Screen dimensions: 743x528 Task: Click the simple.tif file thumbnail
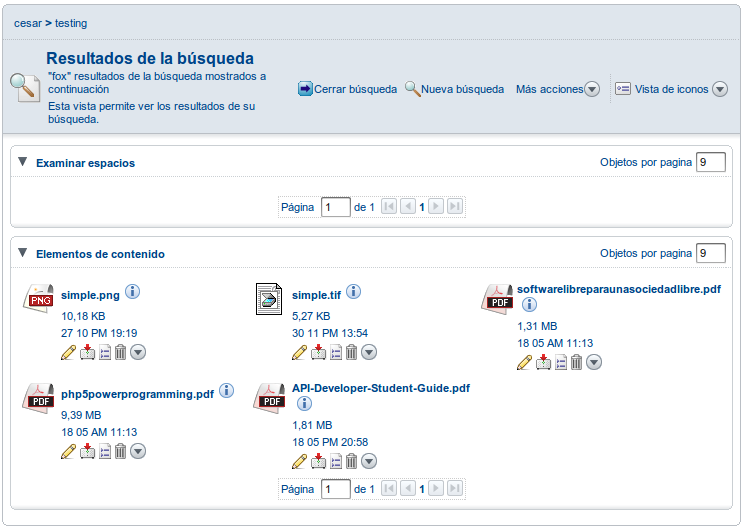(x=269, y=299)
